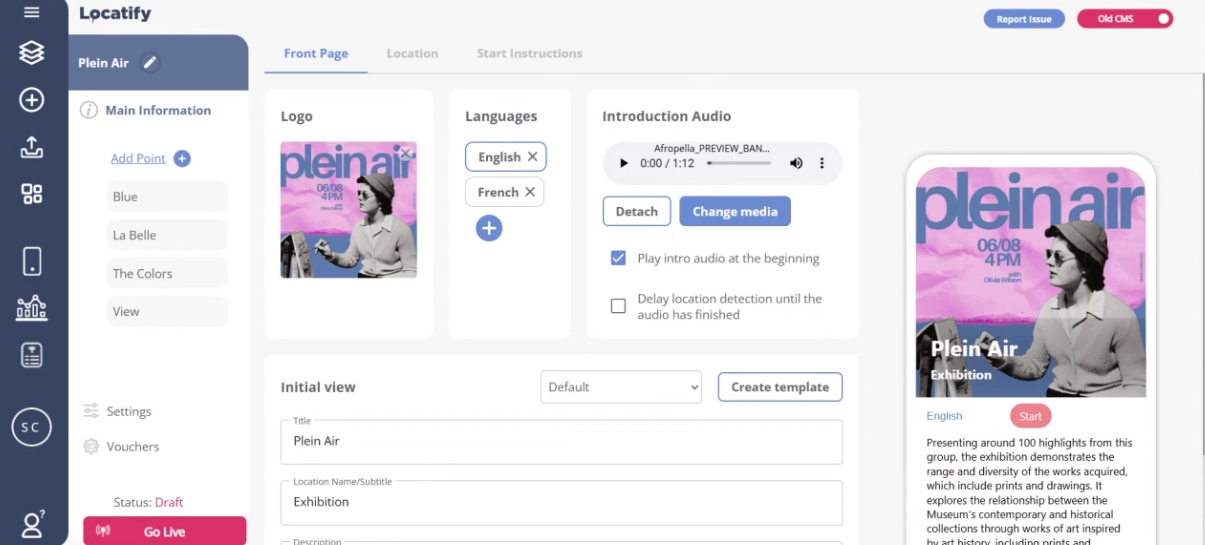1205x545 pixels.
Task: Switch to the Location tab
Action: 412,53
